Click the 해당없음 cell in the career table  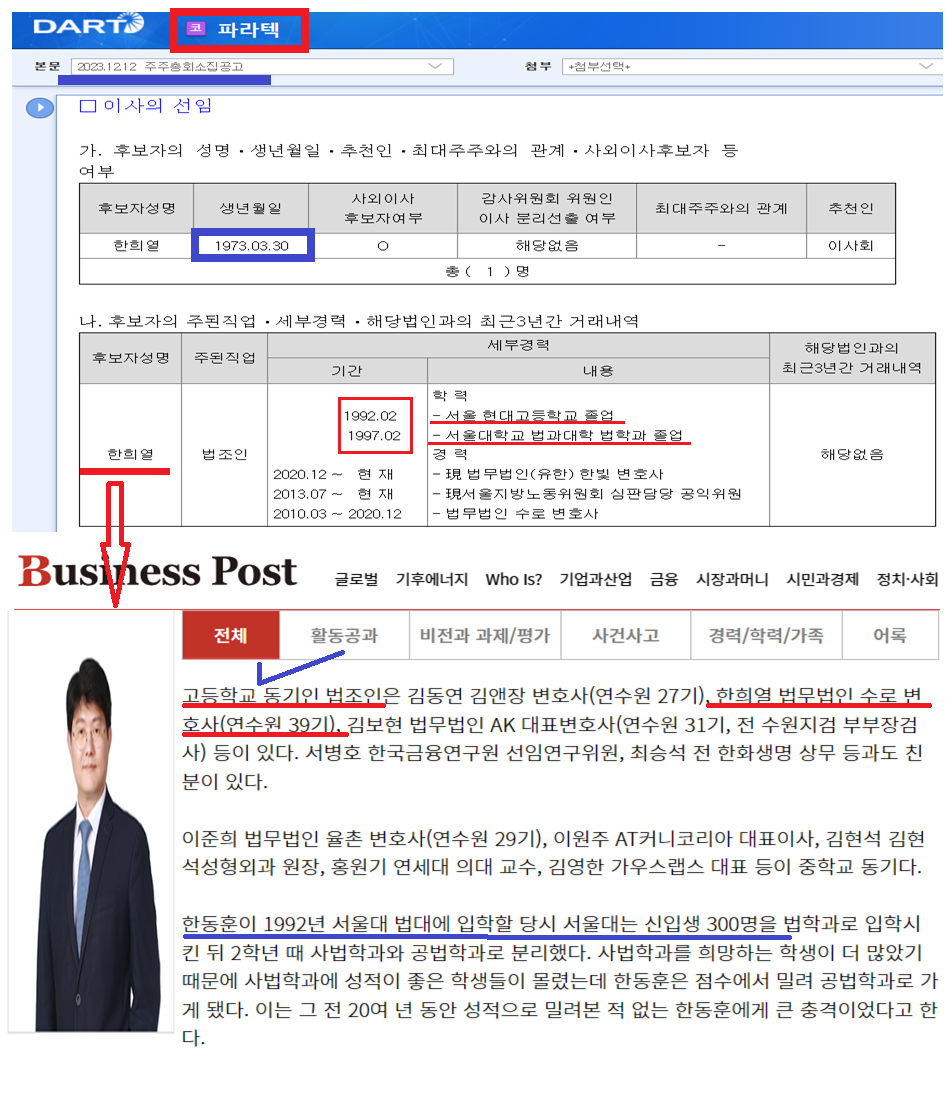click(852, 454)
